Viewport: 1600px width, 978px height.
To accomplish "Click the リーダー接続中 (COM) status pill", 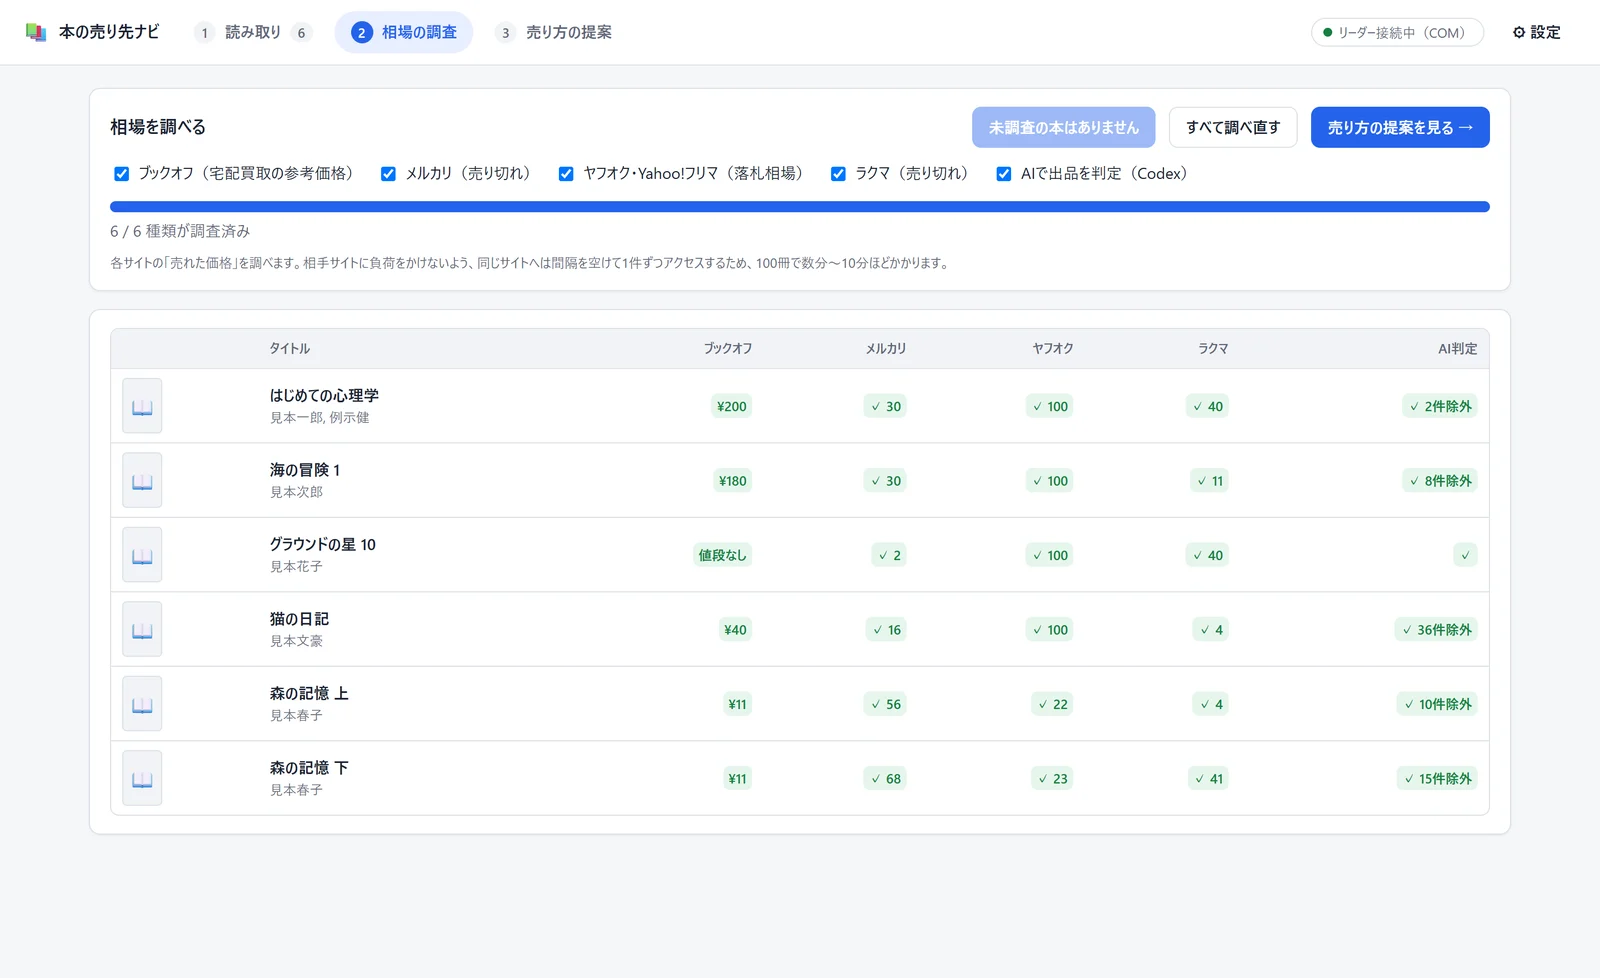I will (x=1397, y=33).
